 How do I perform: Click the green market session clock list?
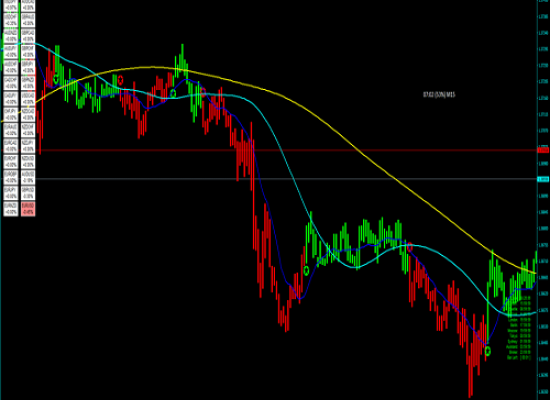(519, 328)
